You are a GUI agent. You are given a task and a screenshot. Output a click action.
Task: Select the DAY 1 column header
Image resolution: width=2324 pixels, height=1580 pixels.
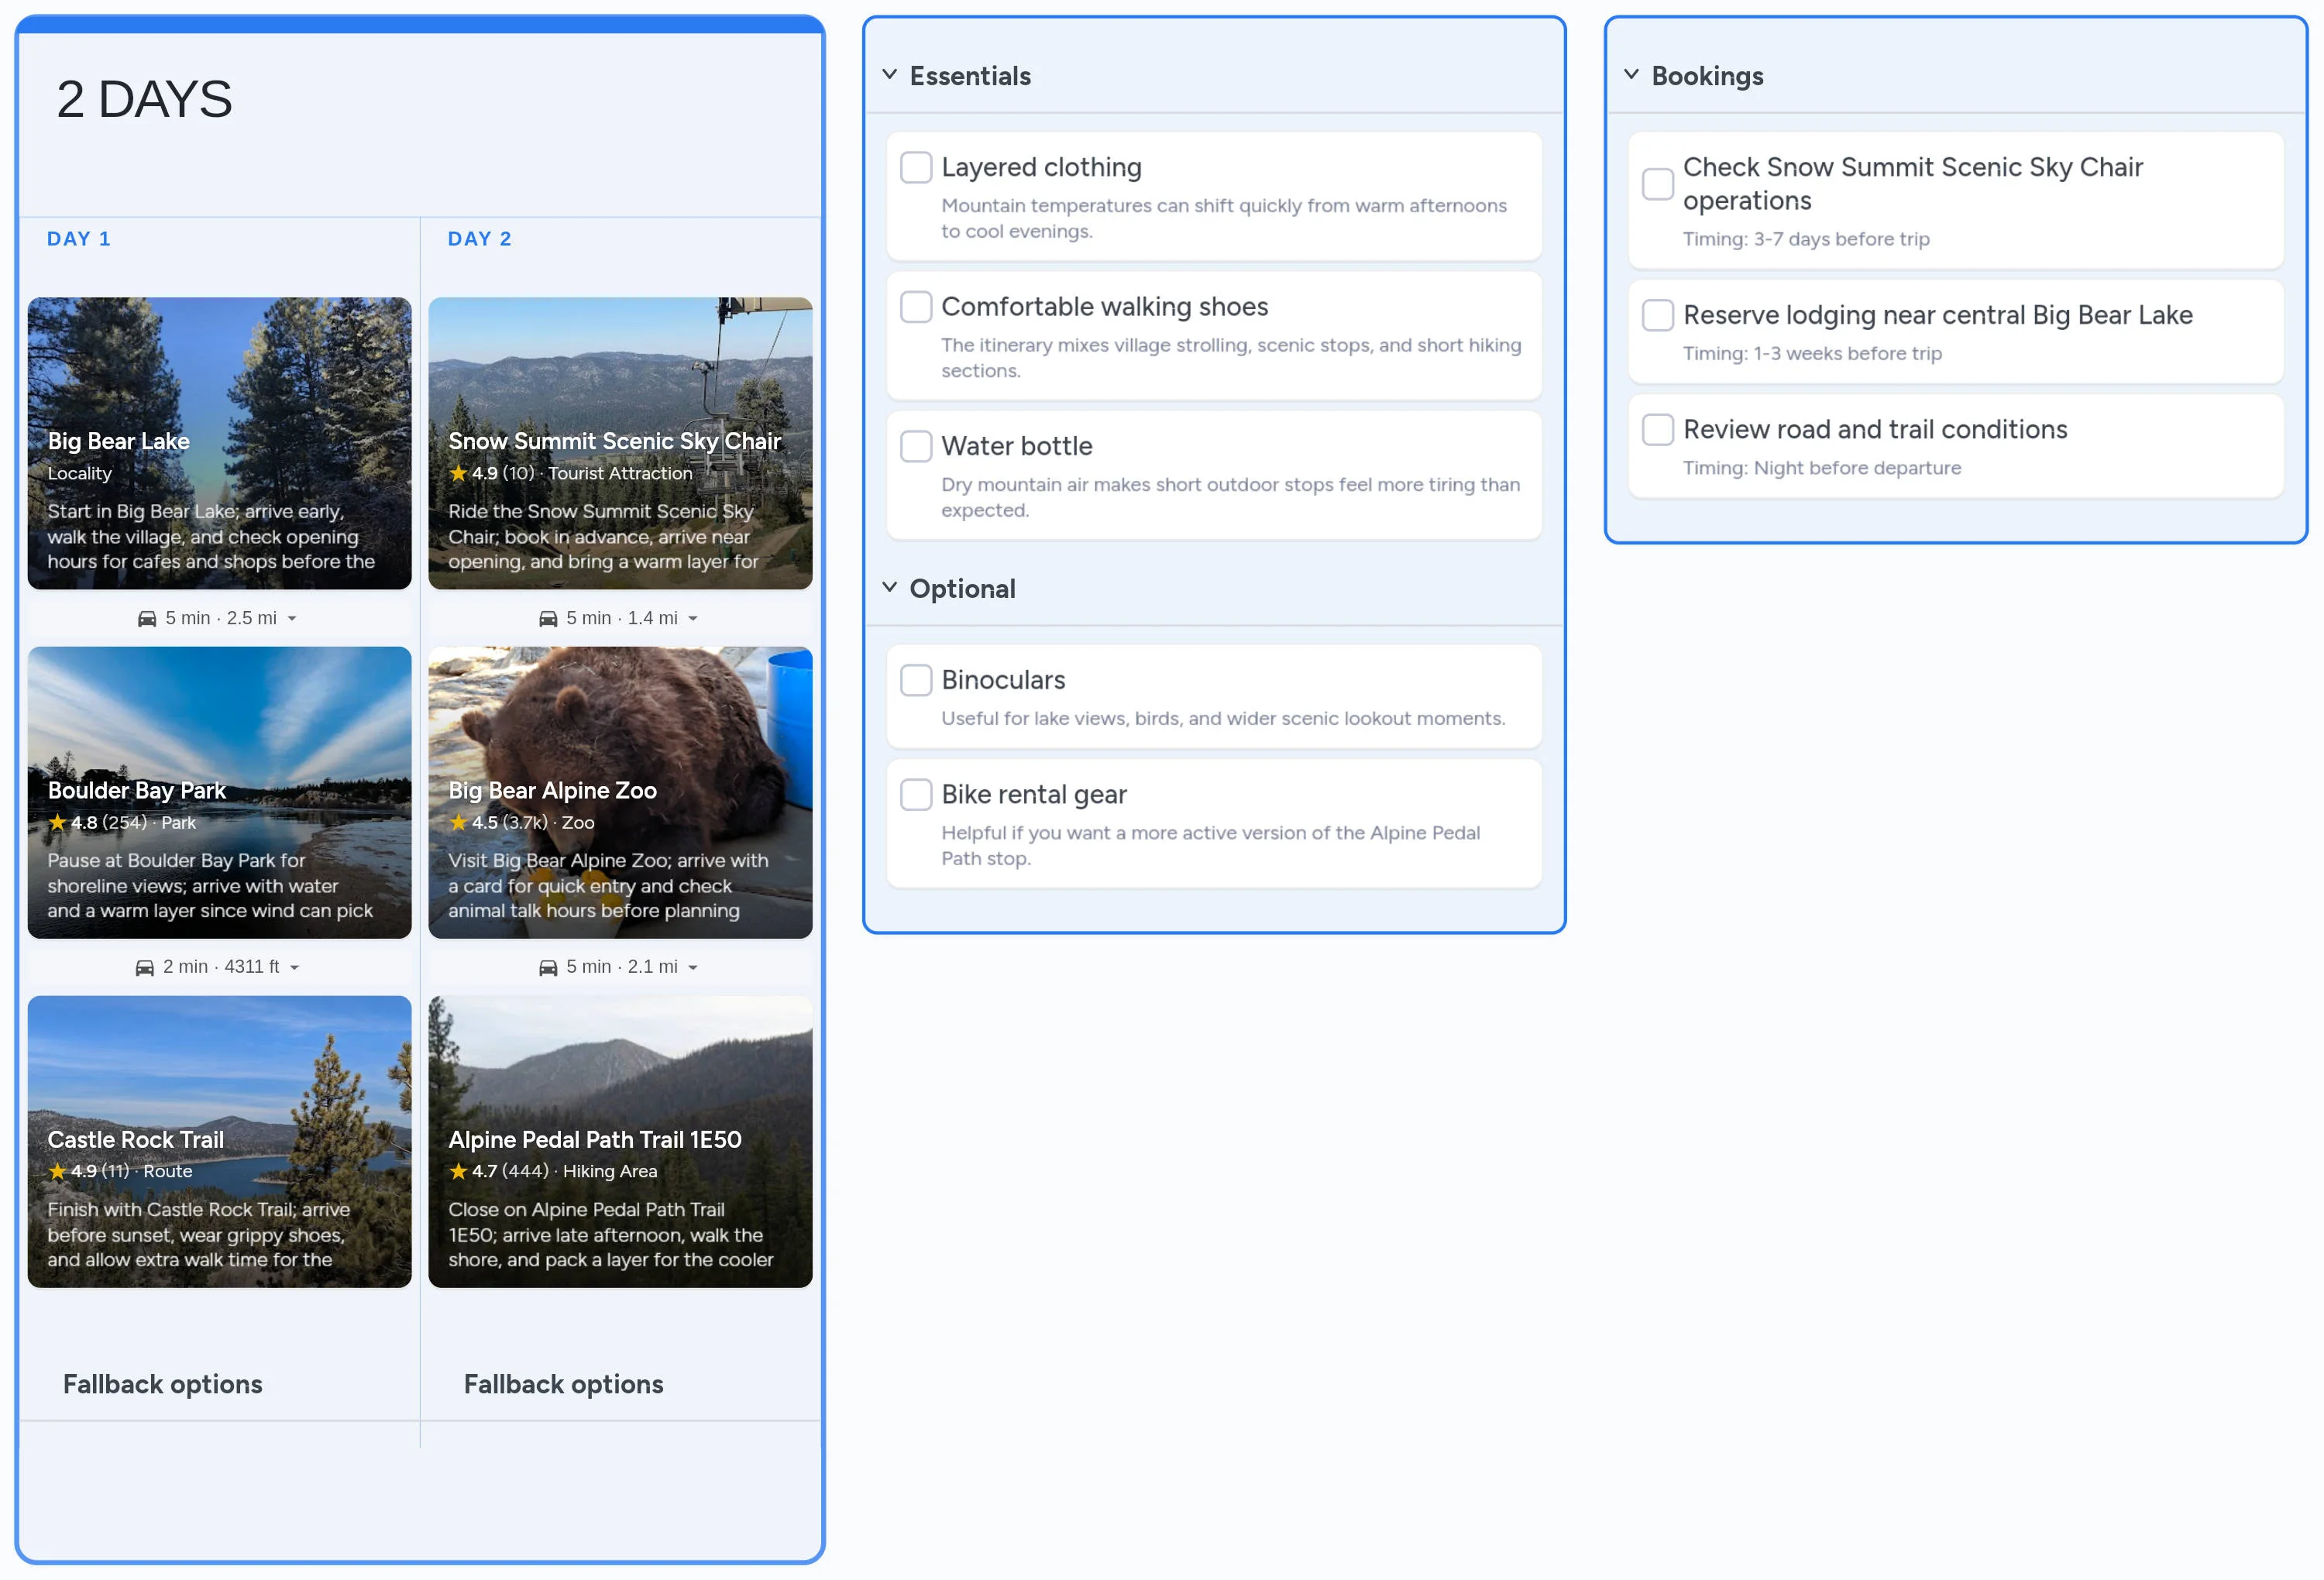coord(79,238)
